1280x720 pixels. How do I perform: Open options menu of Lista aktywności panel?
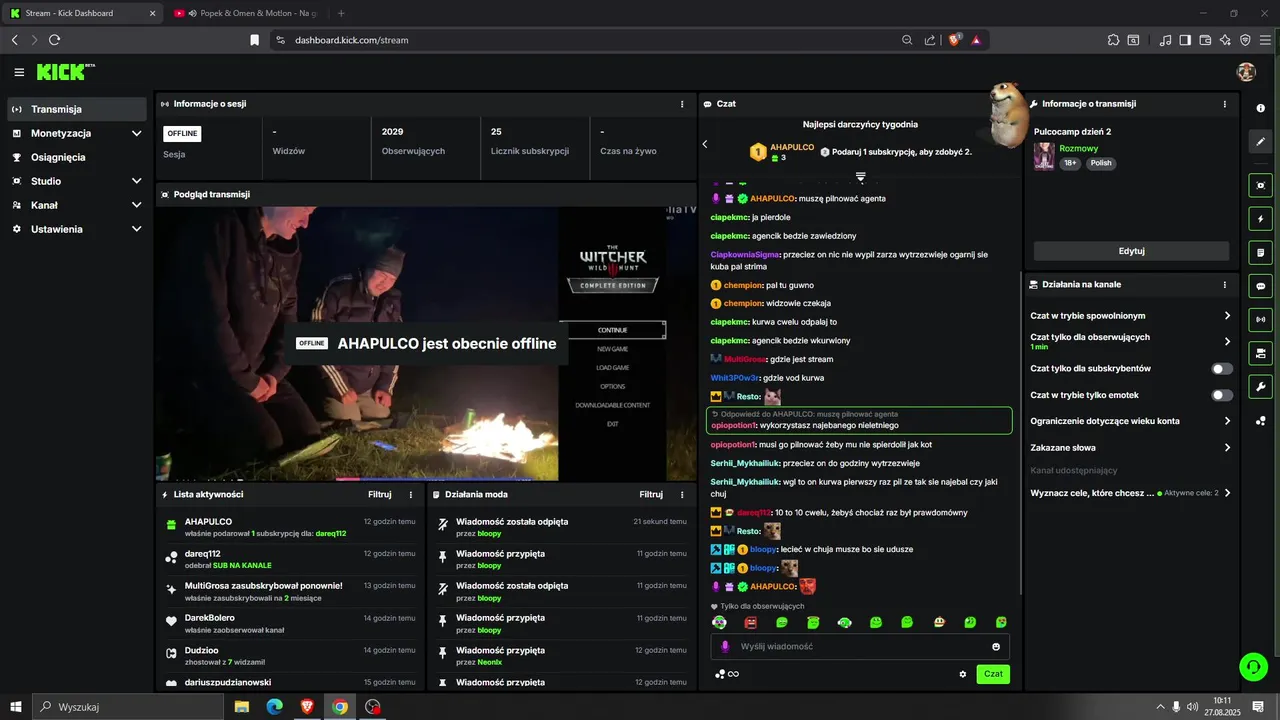410,494
